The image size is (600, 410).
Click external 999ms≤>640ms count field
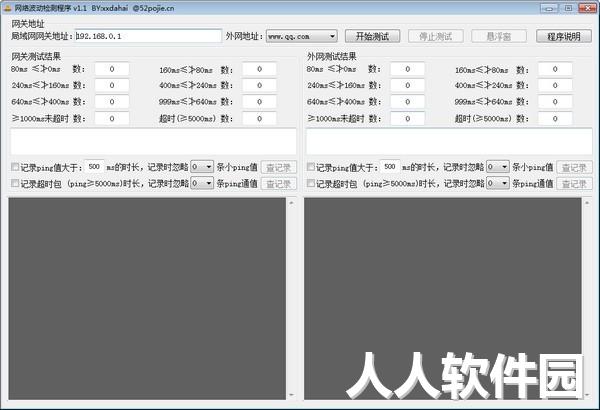point(555,101)
